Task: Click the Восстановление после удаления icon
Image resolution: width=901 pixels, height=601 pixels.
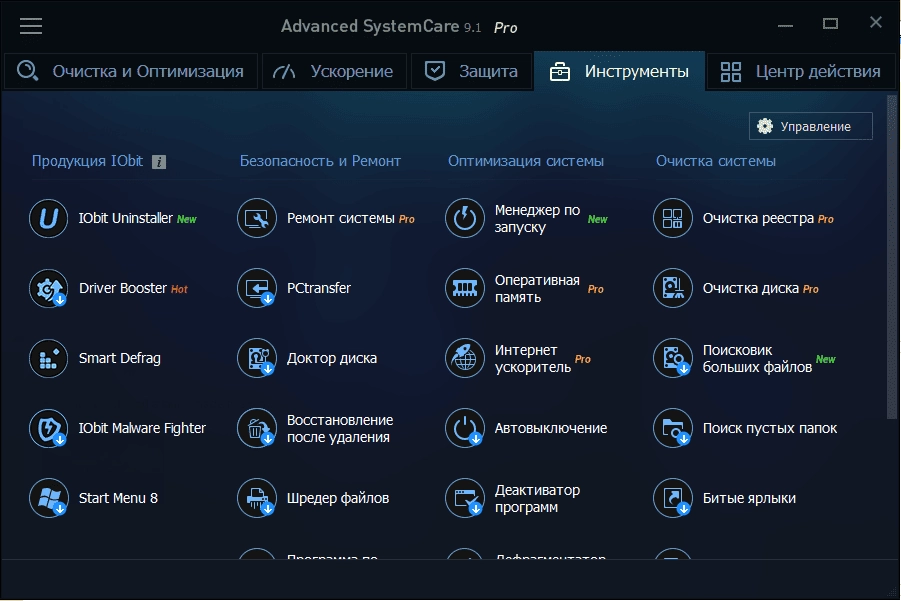Action: point(257,429)
